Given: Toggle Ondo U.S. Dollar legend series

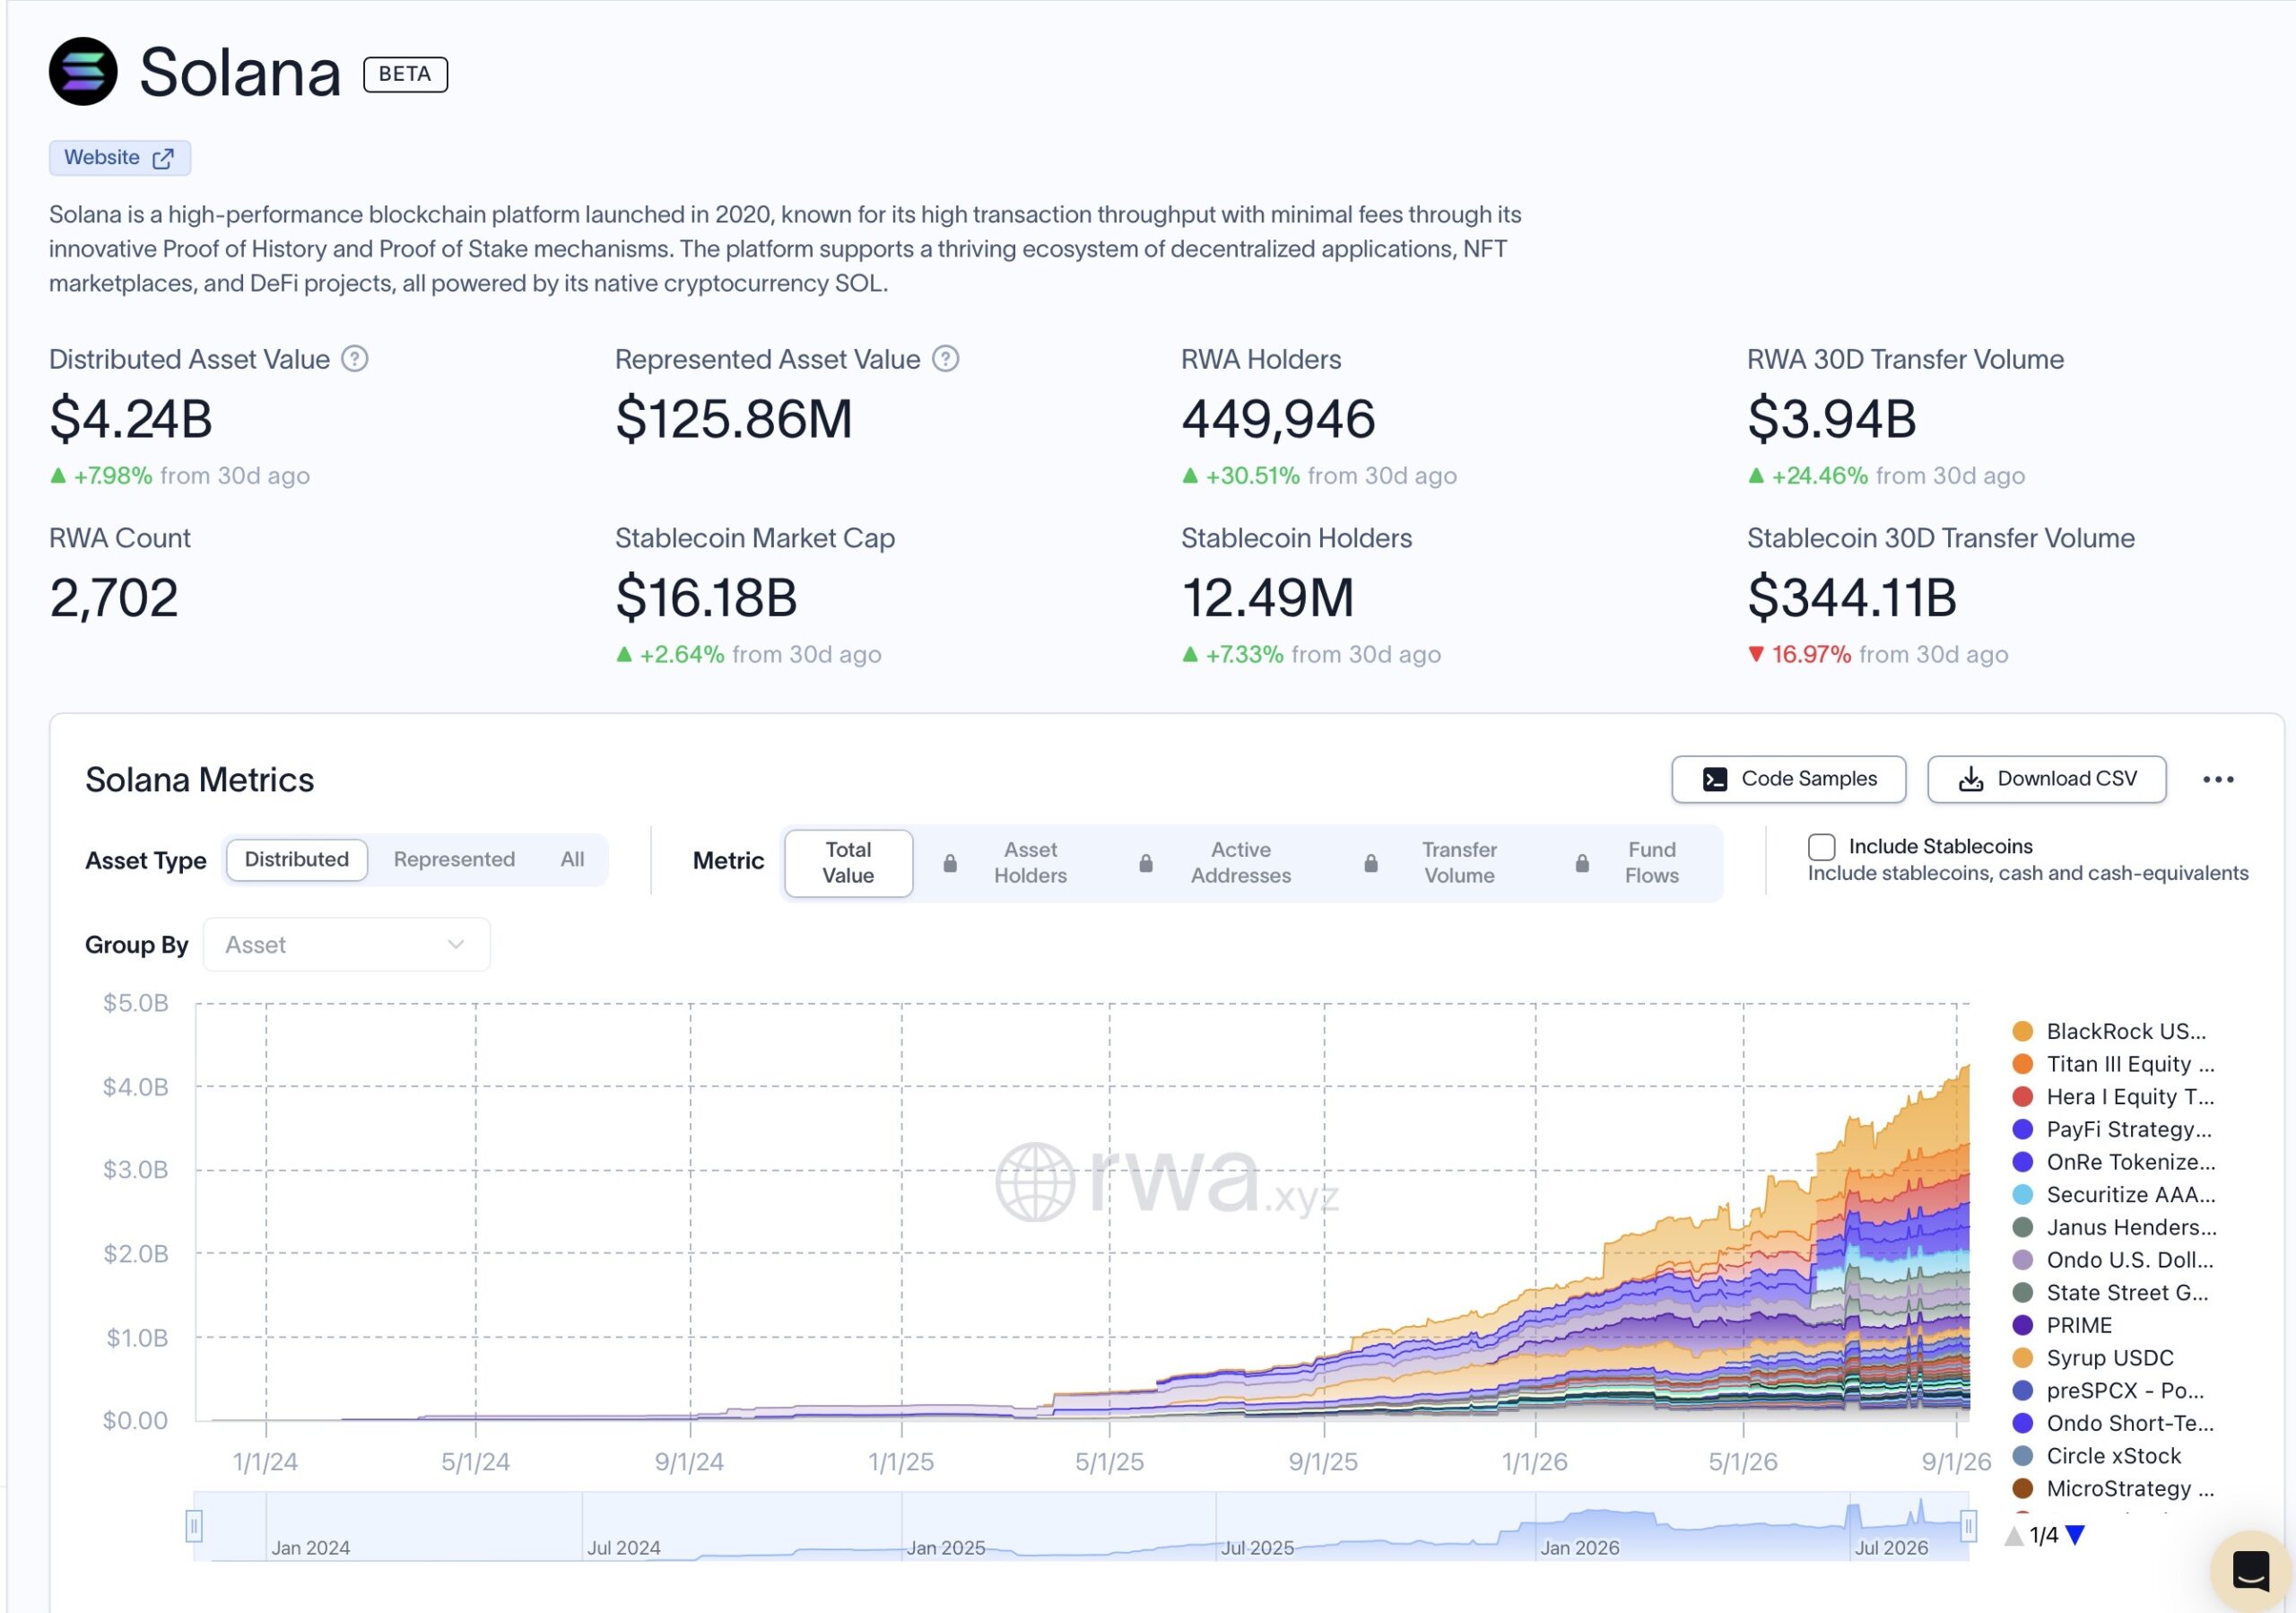Looking at the screenshot, I should click(x=2112, y=1260).
